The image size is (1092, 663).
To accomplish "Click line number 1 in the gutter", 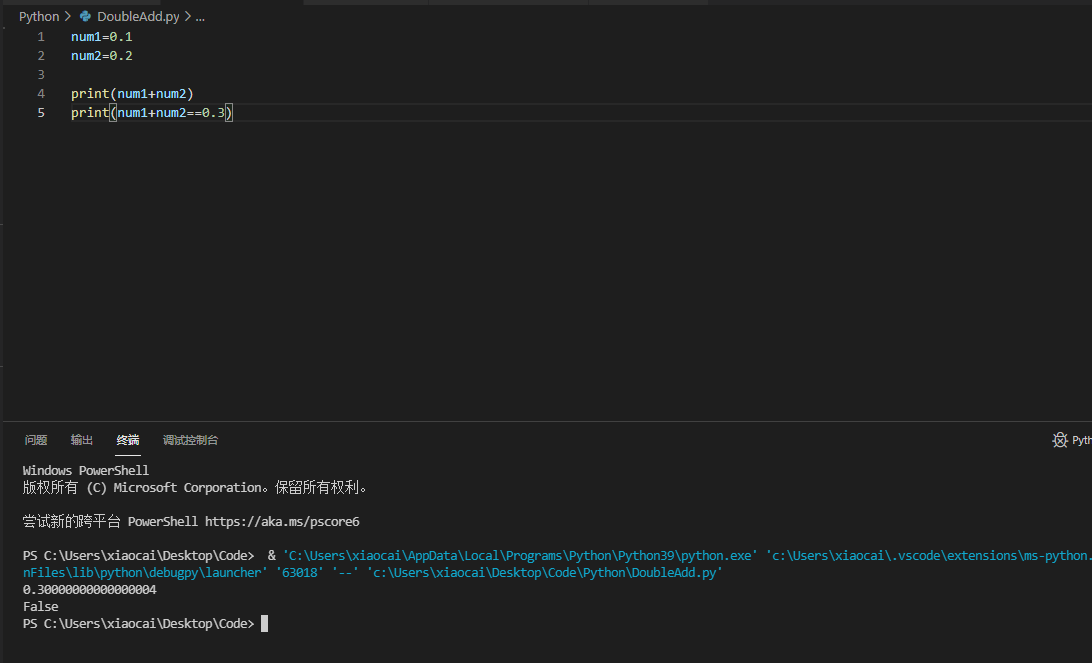I will 41,37.
